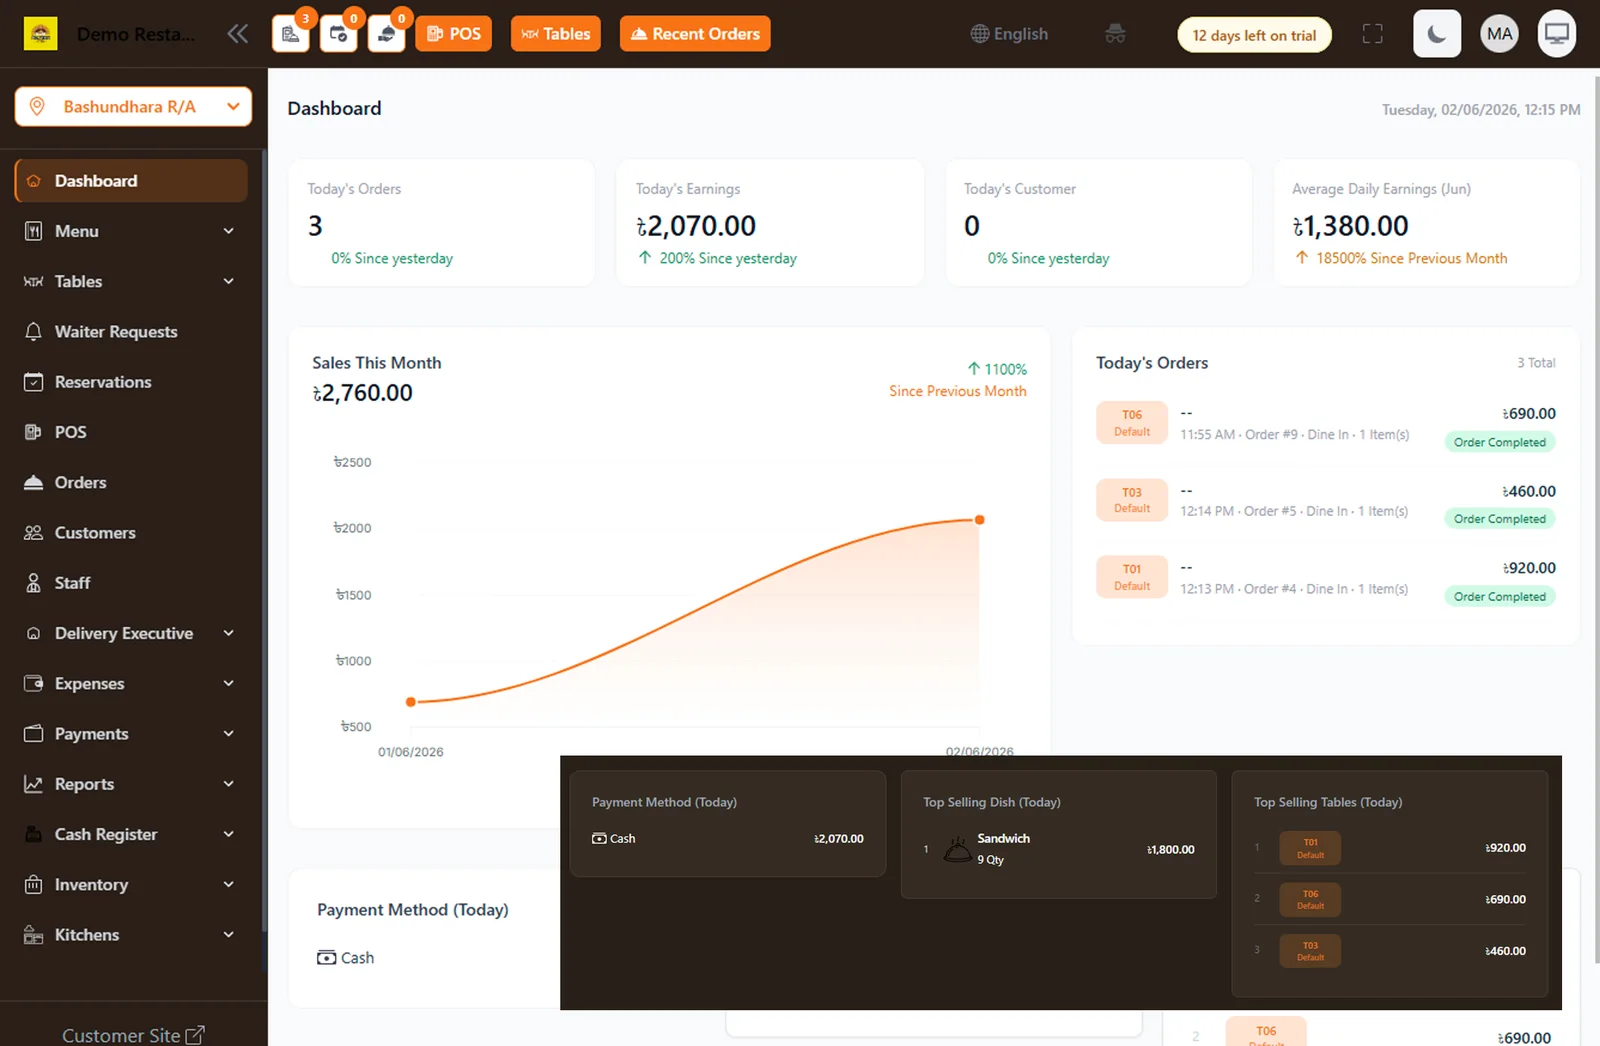Expand the Inventory sidebar chevron
1600x1046 pixels.
tap(228, 884)
